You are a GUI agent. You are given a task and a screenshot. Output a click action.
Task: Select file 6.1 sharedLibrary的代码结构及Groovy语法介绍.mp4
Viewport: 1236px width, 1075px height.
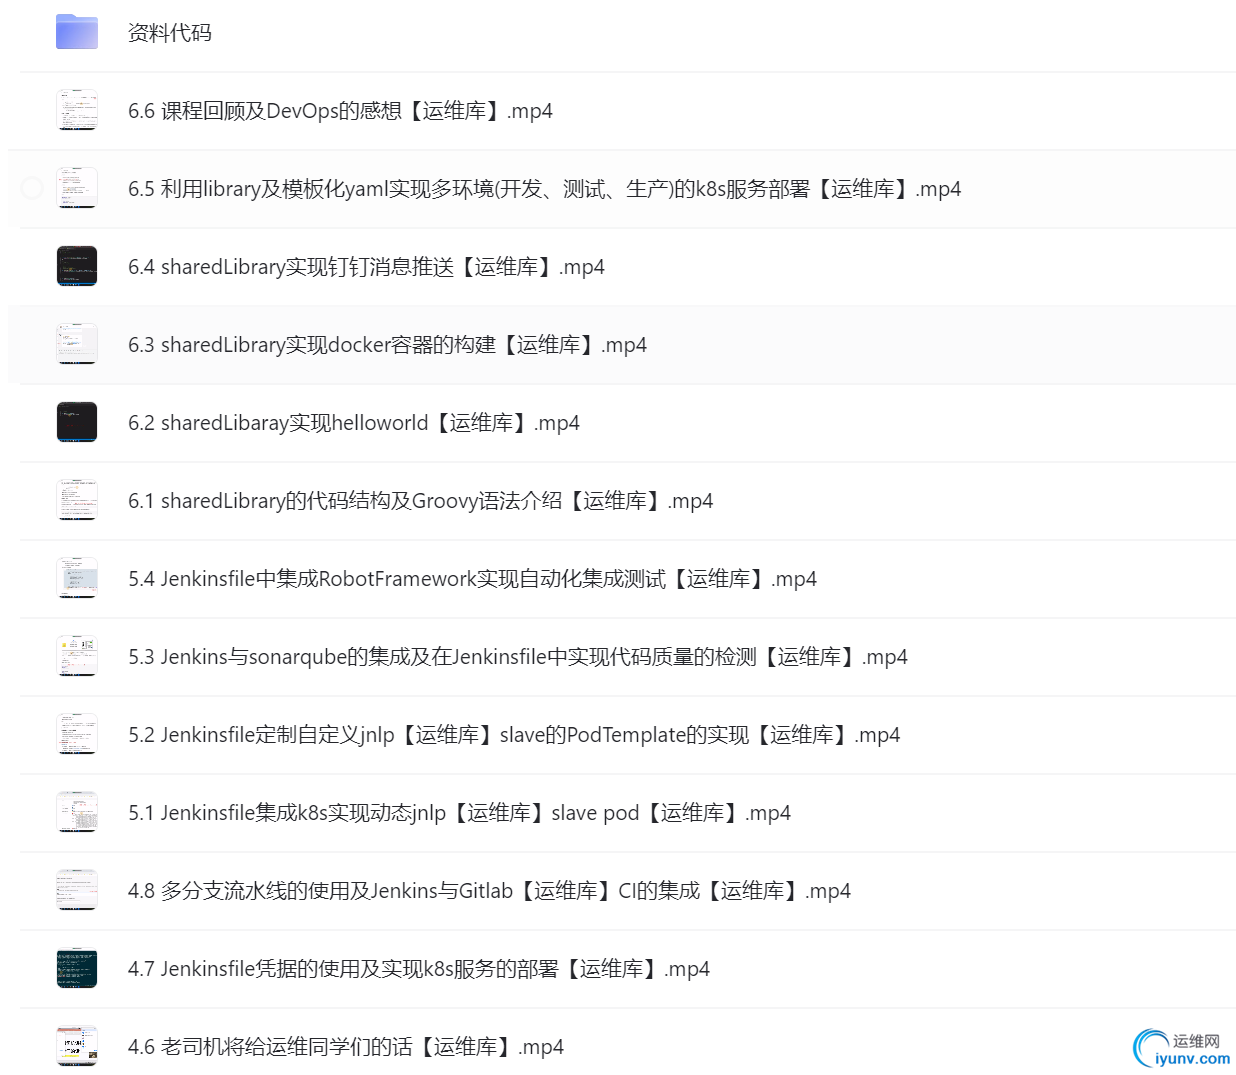[x=420, y=501]
